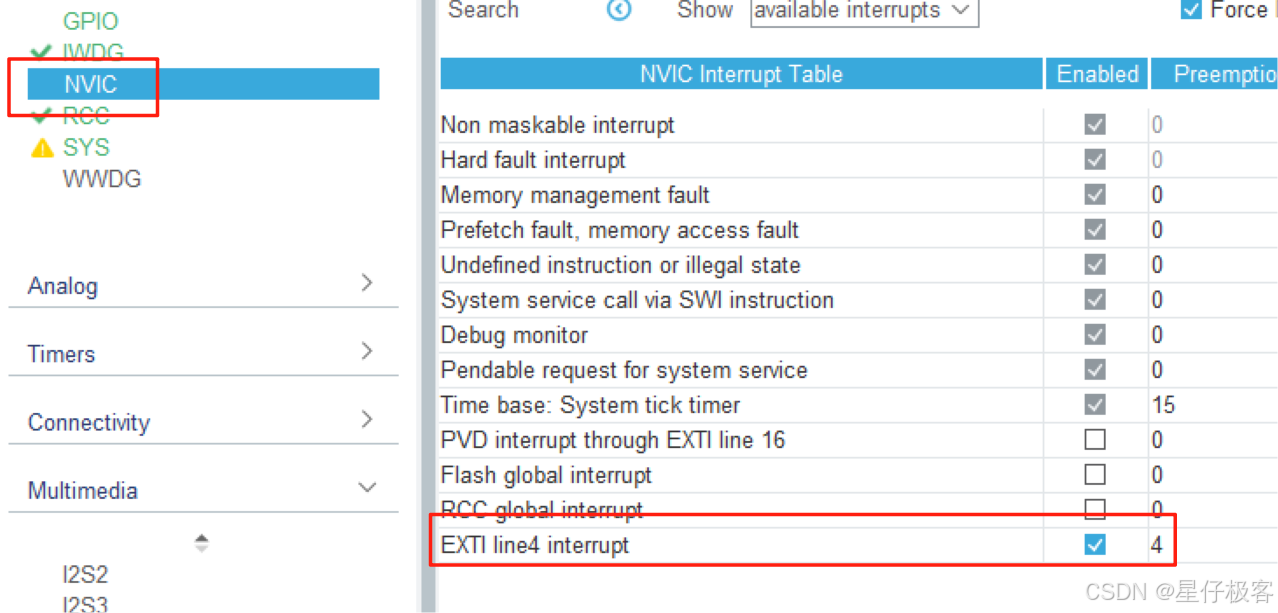Enable the Flash global interrupt
This screenshot has width=1278, height=613.
1095,474
